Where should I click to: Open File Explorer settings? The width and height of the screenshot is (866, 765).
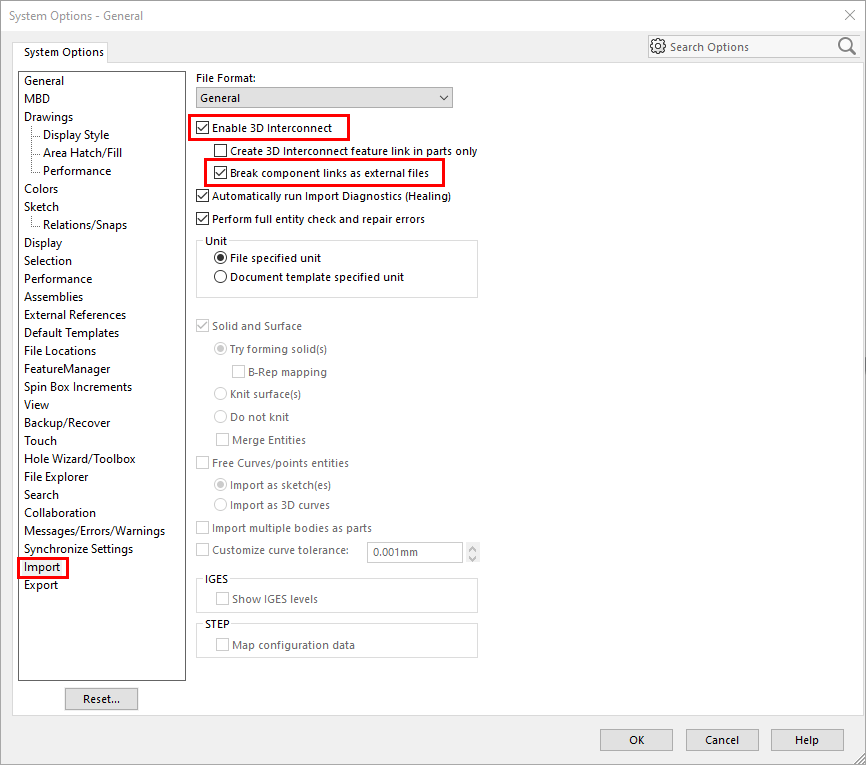[56, 477]
